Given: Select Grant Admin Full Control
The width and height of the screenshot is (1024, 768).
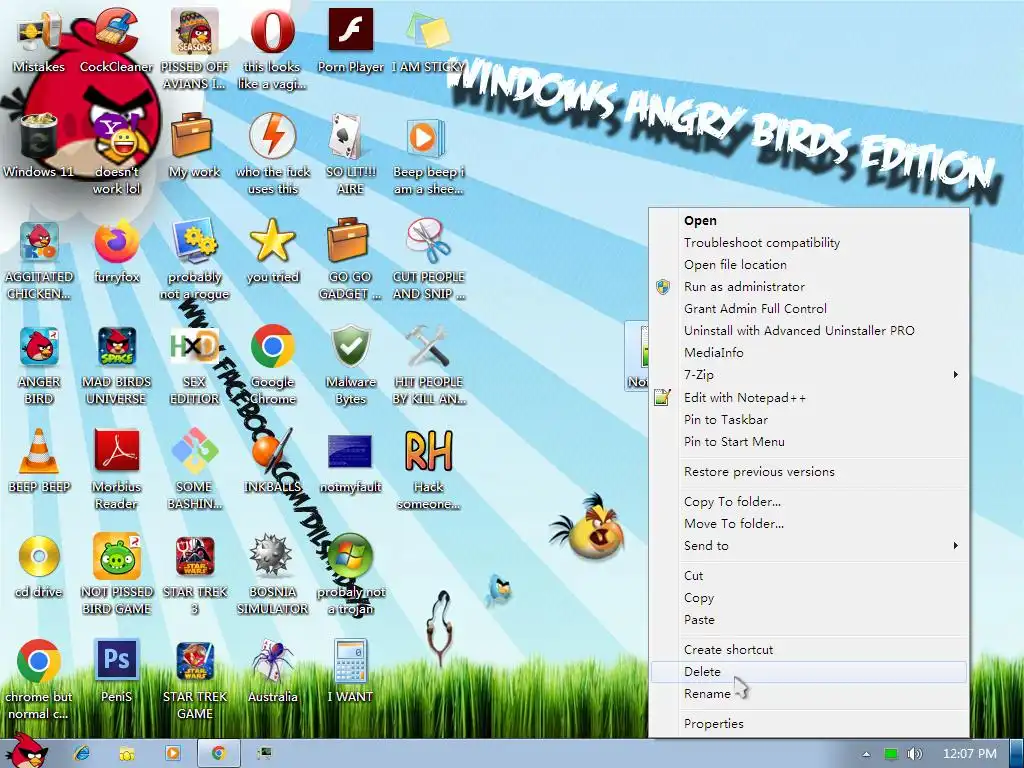Looking at the screenshot, I should (808, 309).
